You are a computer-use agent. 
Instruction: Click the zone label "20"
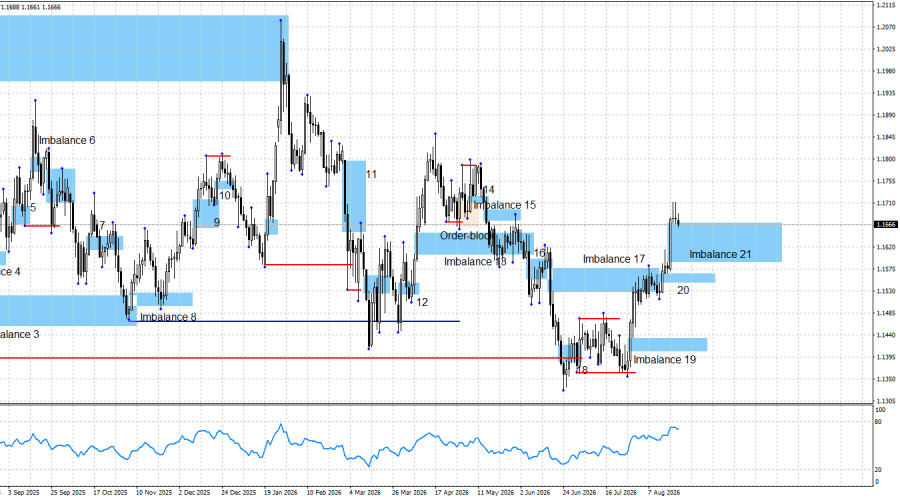click(x=683, y=290)
